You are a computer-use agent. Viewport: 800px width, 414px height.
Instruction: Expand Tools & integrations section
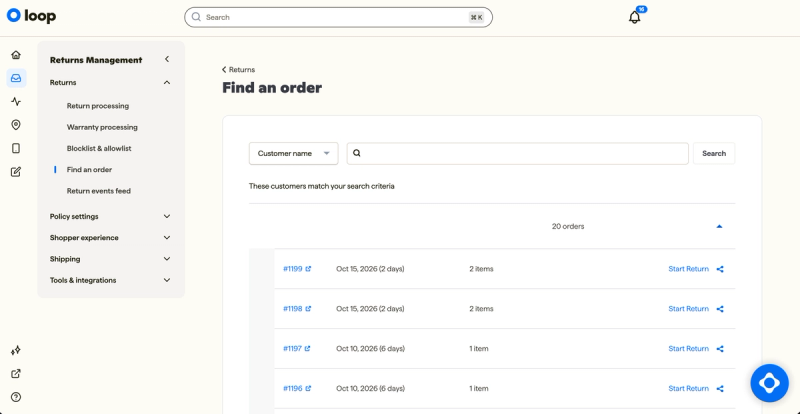(x=167, y=280)
